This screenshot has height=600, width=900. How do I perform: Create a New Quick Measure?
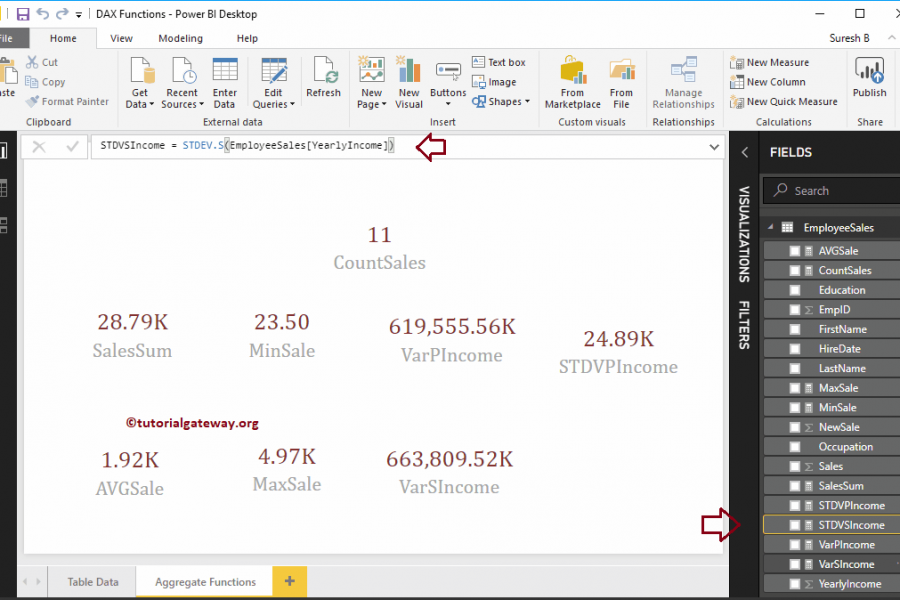click(x=784, y=101)
